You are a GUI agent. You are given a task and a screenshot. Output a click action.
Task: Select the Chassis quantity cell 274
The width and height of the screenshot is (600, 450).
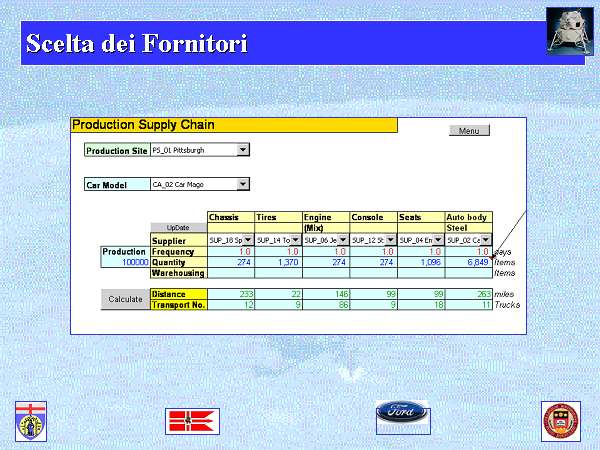[231, 262]
